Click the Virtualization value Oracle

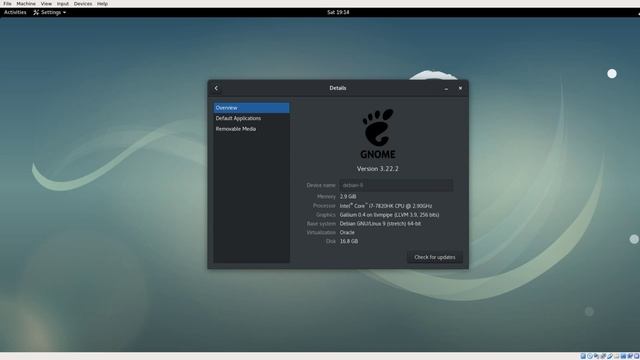347,232
